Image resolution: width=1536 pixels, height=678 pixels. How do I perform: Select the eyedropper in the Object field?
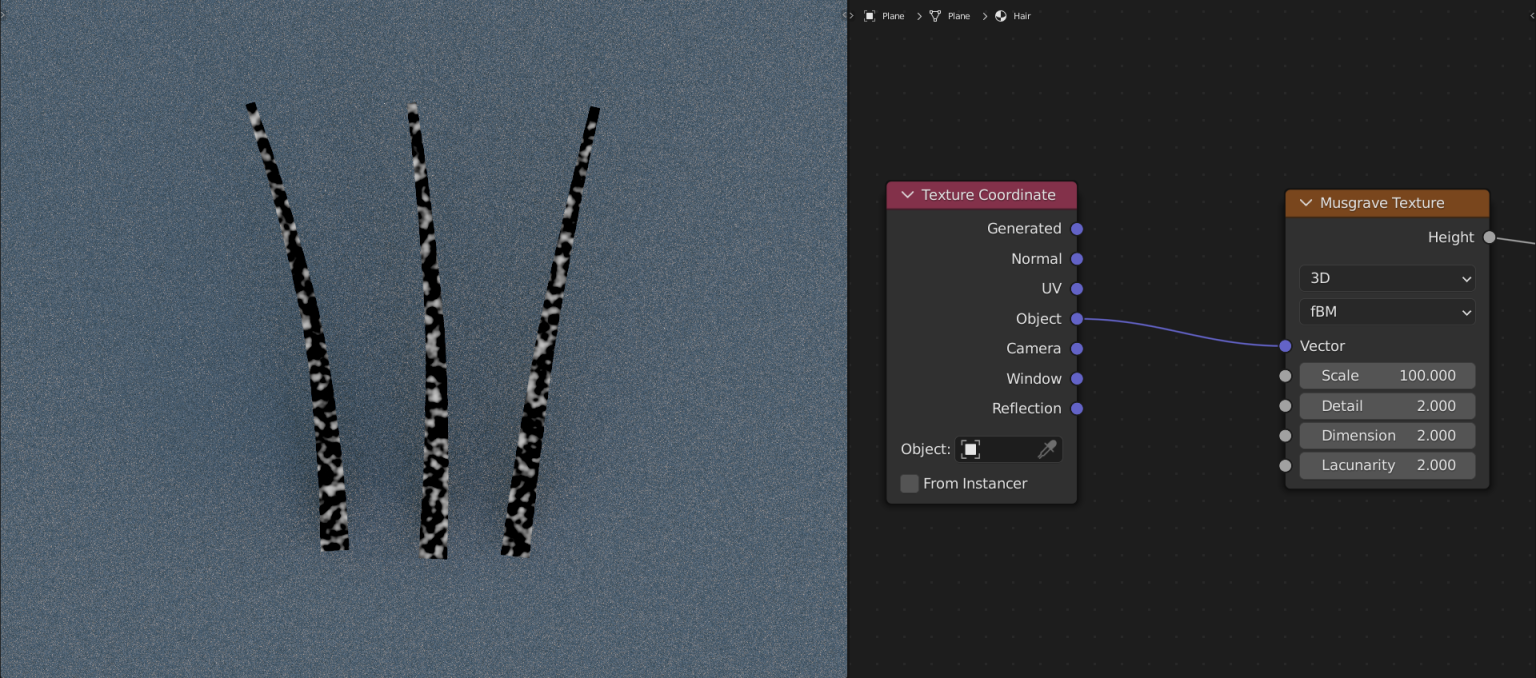point(1047,448)
